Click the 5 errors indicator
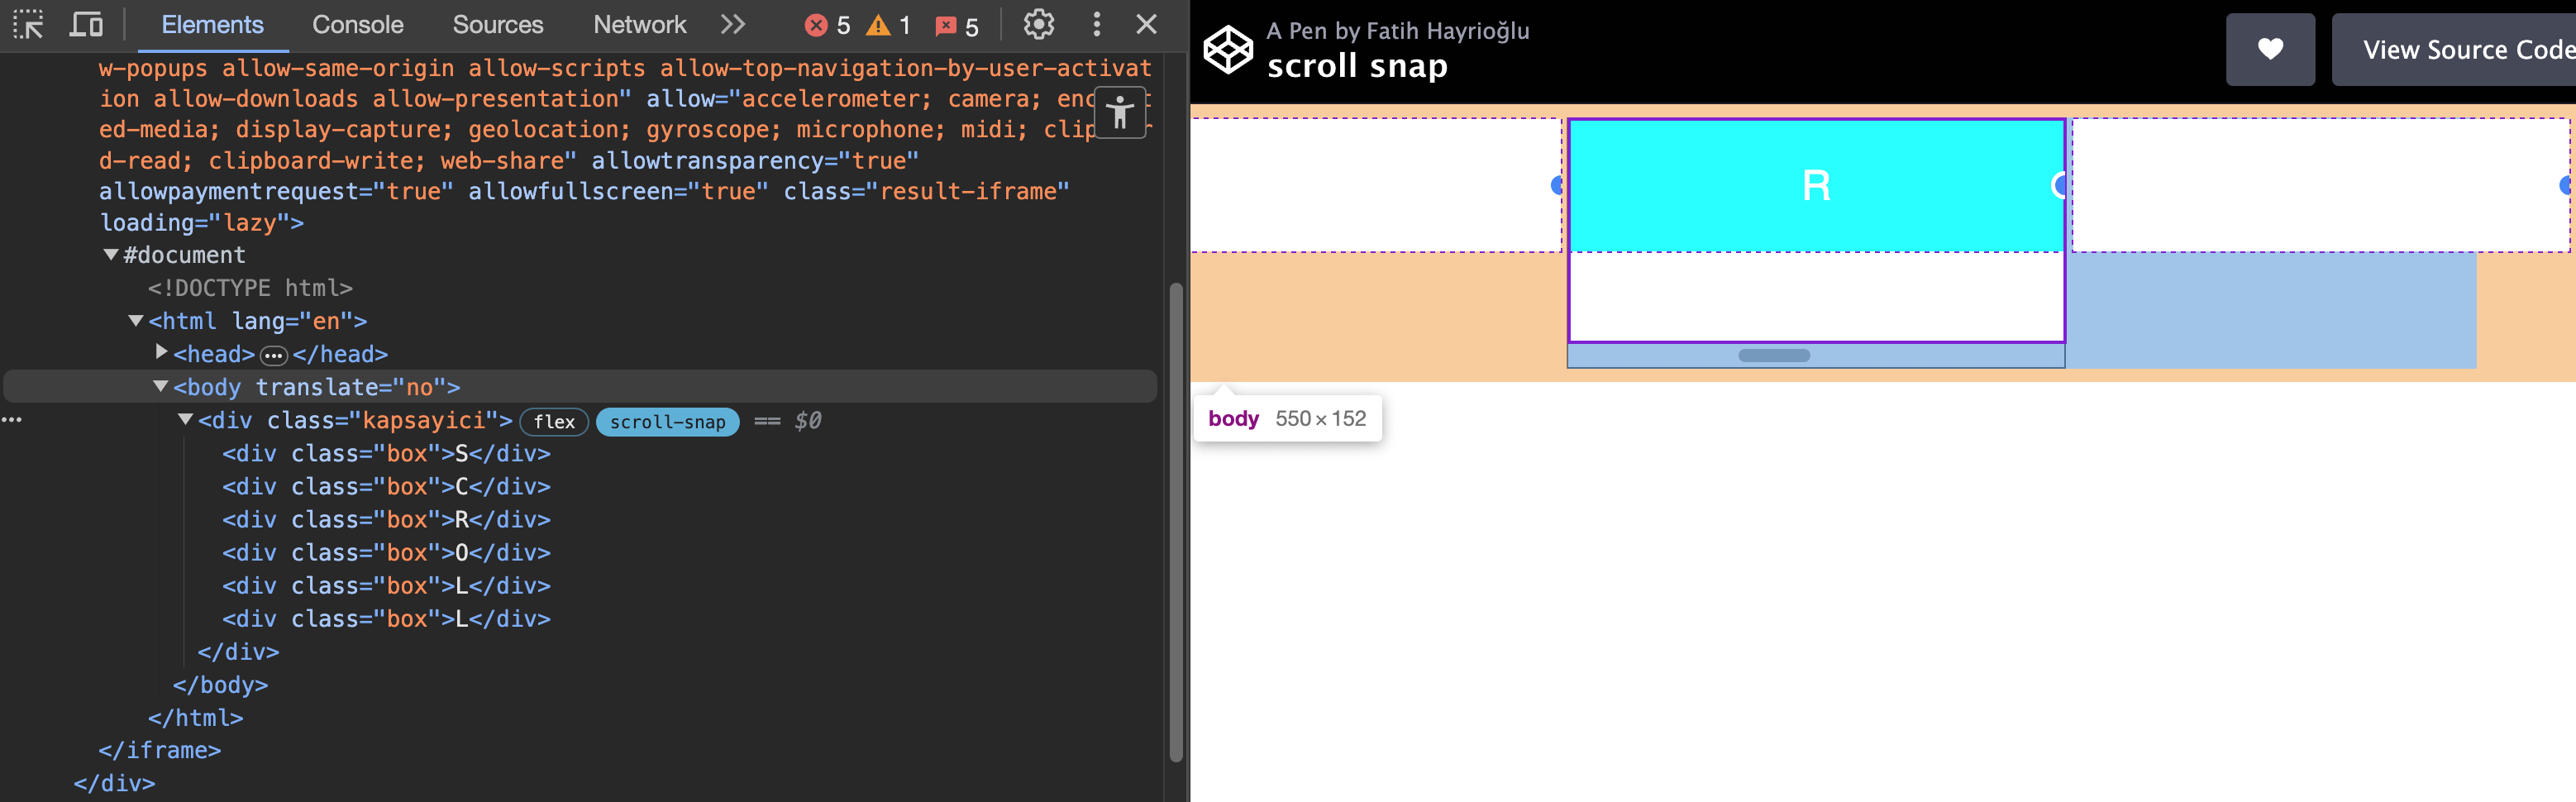 [x=826, y=25]
